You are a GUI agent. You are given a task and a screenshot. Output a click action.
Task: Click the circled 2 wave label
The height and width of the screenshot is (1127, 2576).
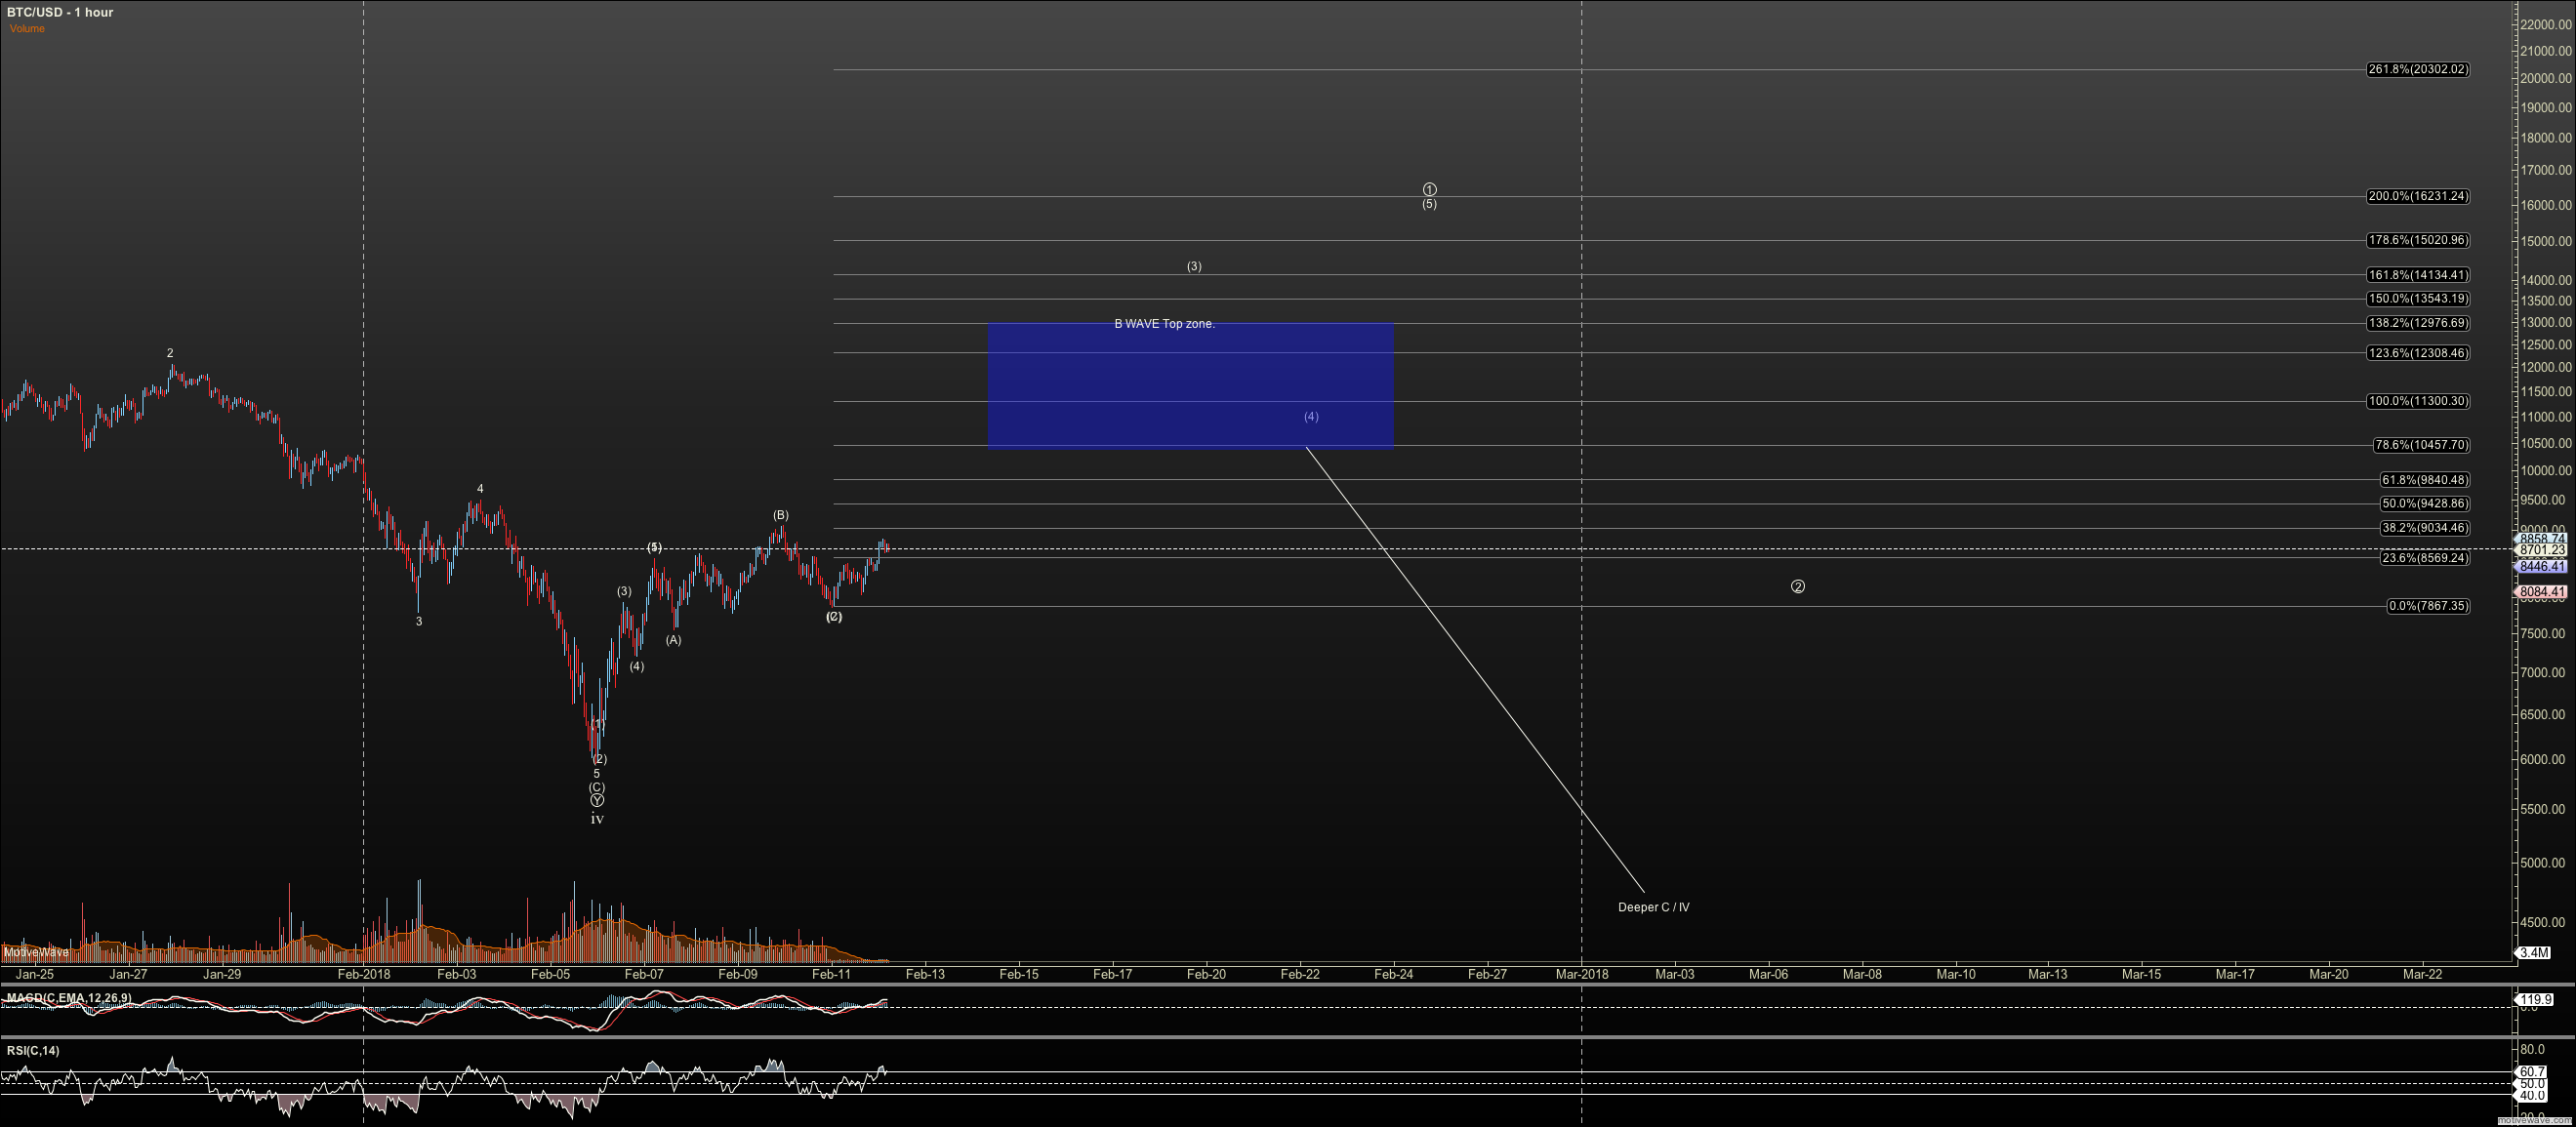point(1797,587)
